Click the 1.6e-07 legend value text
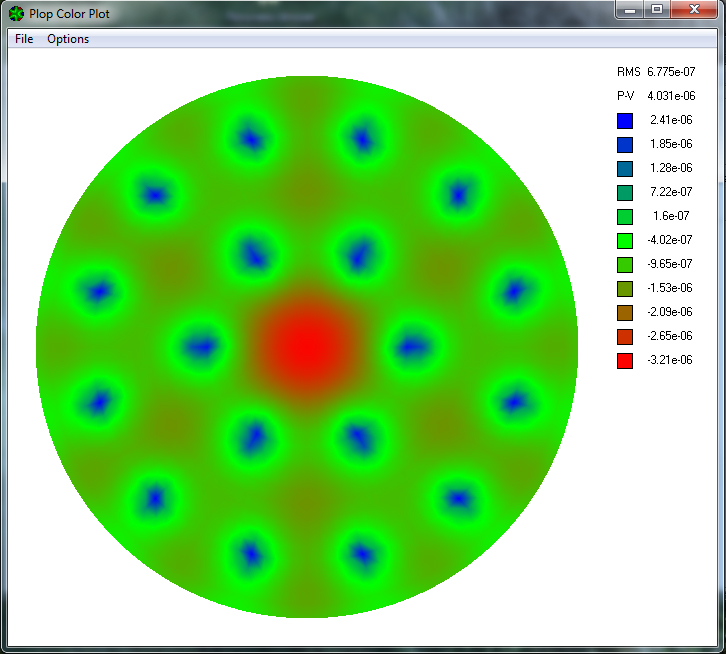The image size is (726, 654). [671, 216]
